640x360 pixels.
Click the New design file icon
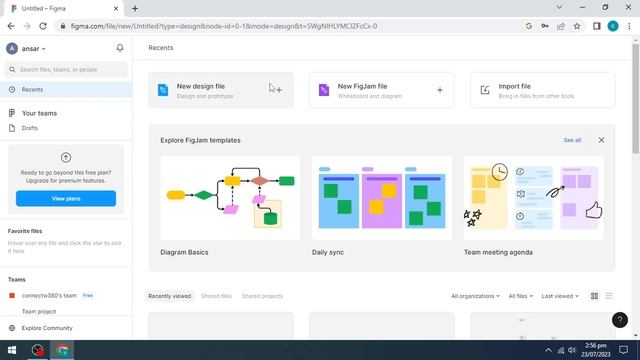(163, 90)
